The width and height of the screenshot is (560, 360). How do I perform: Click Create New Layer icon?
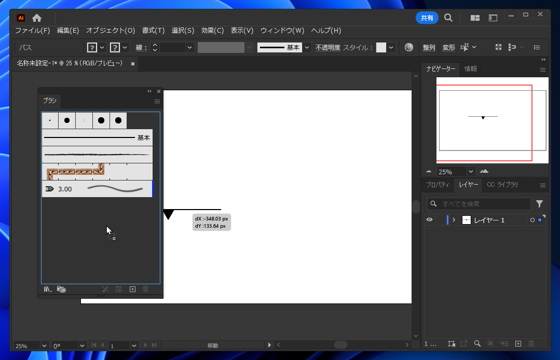(x=518, y=344)
